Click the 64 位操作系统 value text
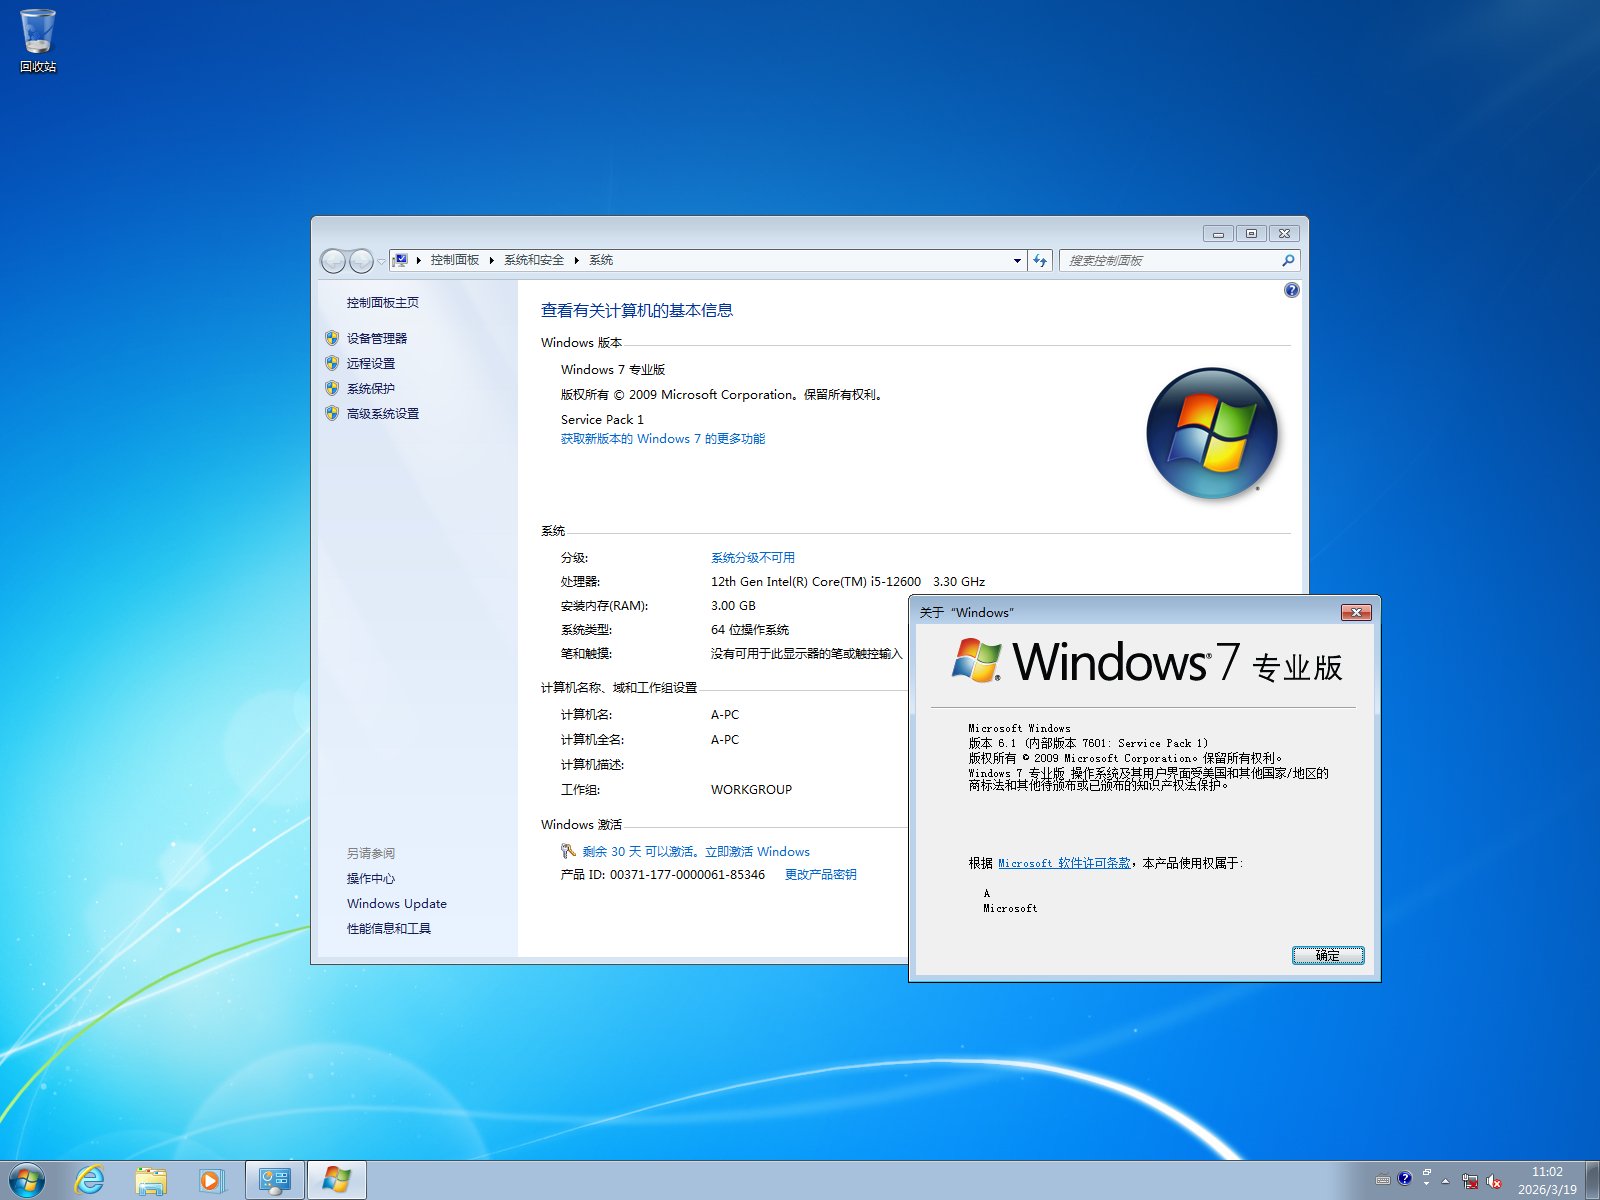Screen dimensions: 1600x1200 [x=750, y=630]
